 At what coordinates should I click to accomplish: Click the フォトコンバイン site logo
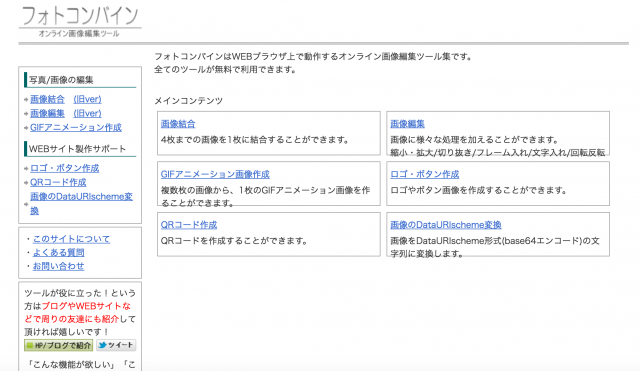tap(80, 16)
